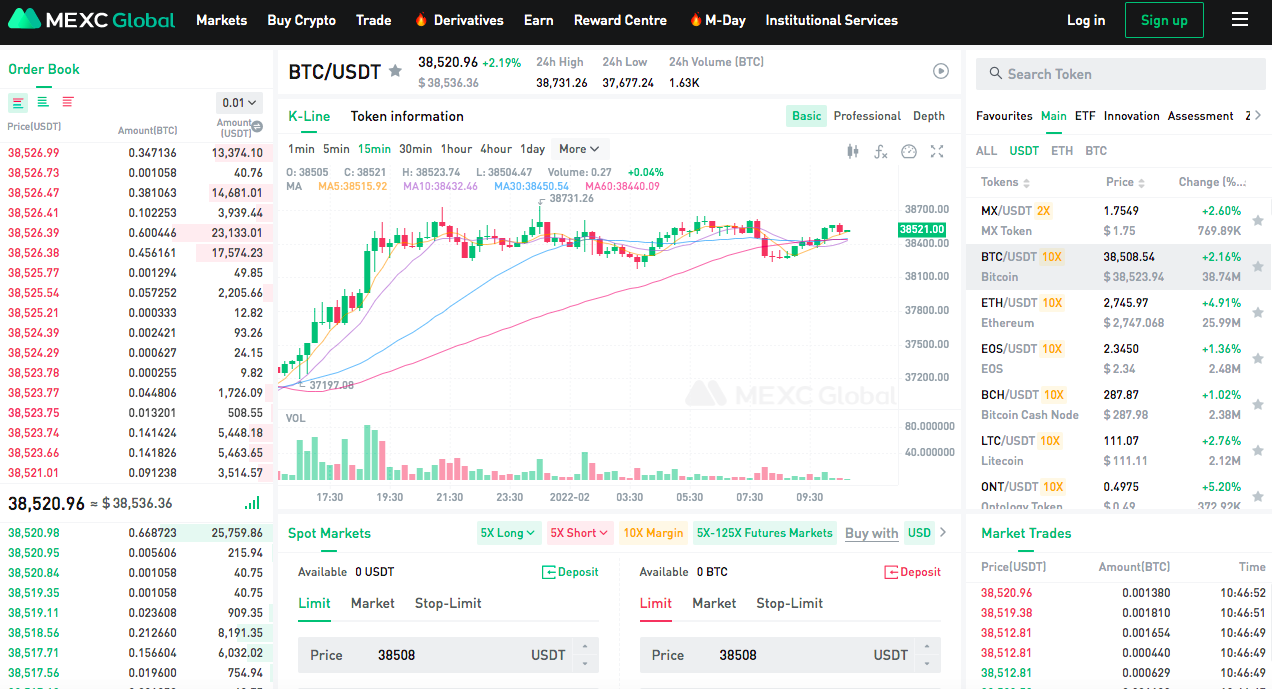This screenshot has width=1272, height=689.
Task: Switch the chart to Professional mode
Action: [867, 116]
